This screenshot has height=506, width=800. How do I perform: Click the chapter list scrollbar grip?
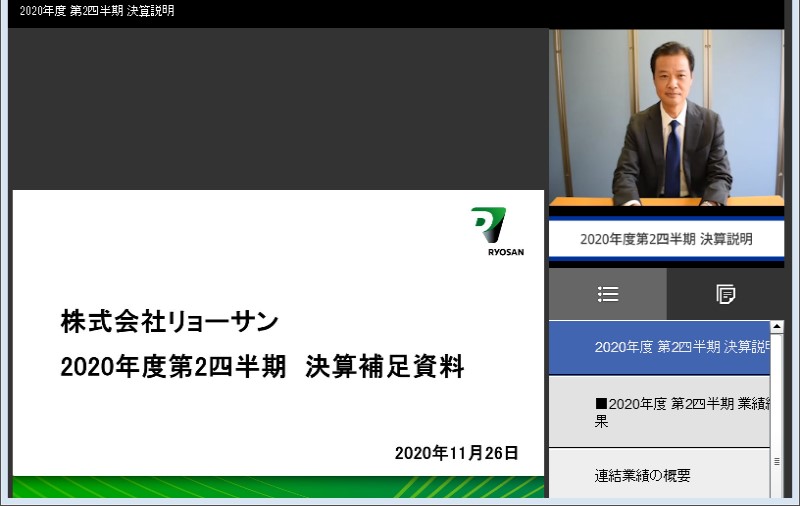pyautogui.click(x=777, y=461)
